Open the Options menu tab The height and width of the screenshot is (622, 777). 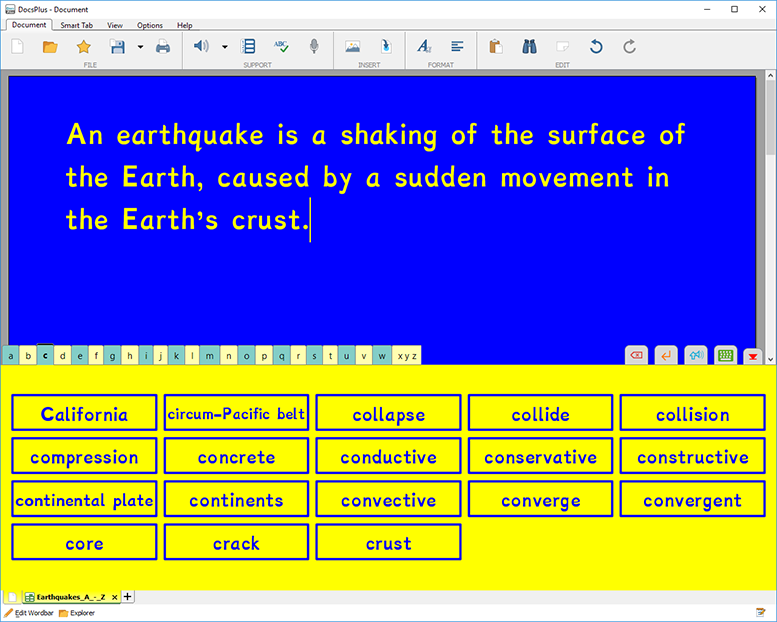click(150, 25)
